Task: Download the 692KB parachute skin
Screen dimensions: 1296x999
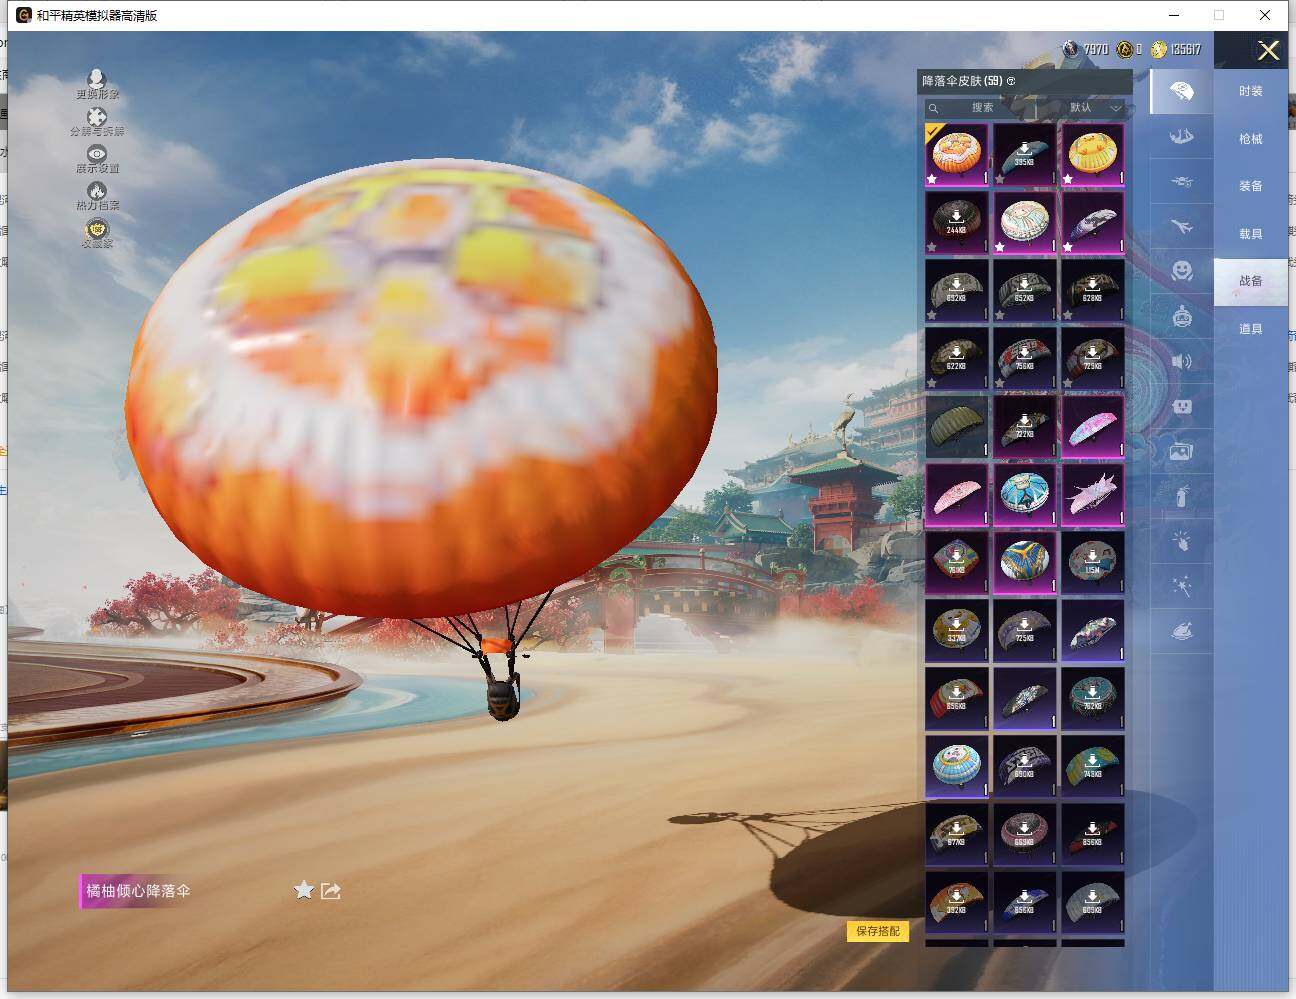Action: 957,291
